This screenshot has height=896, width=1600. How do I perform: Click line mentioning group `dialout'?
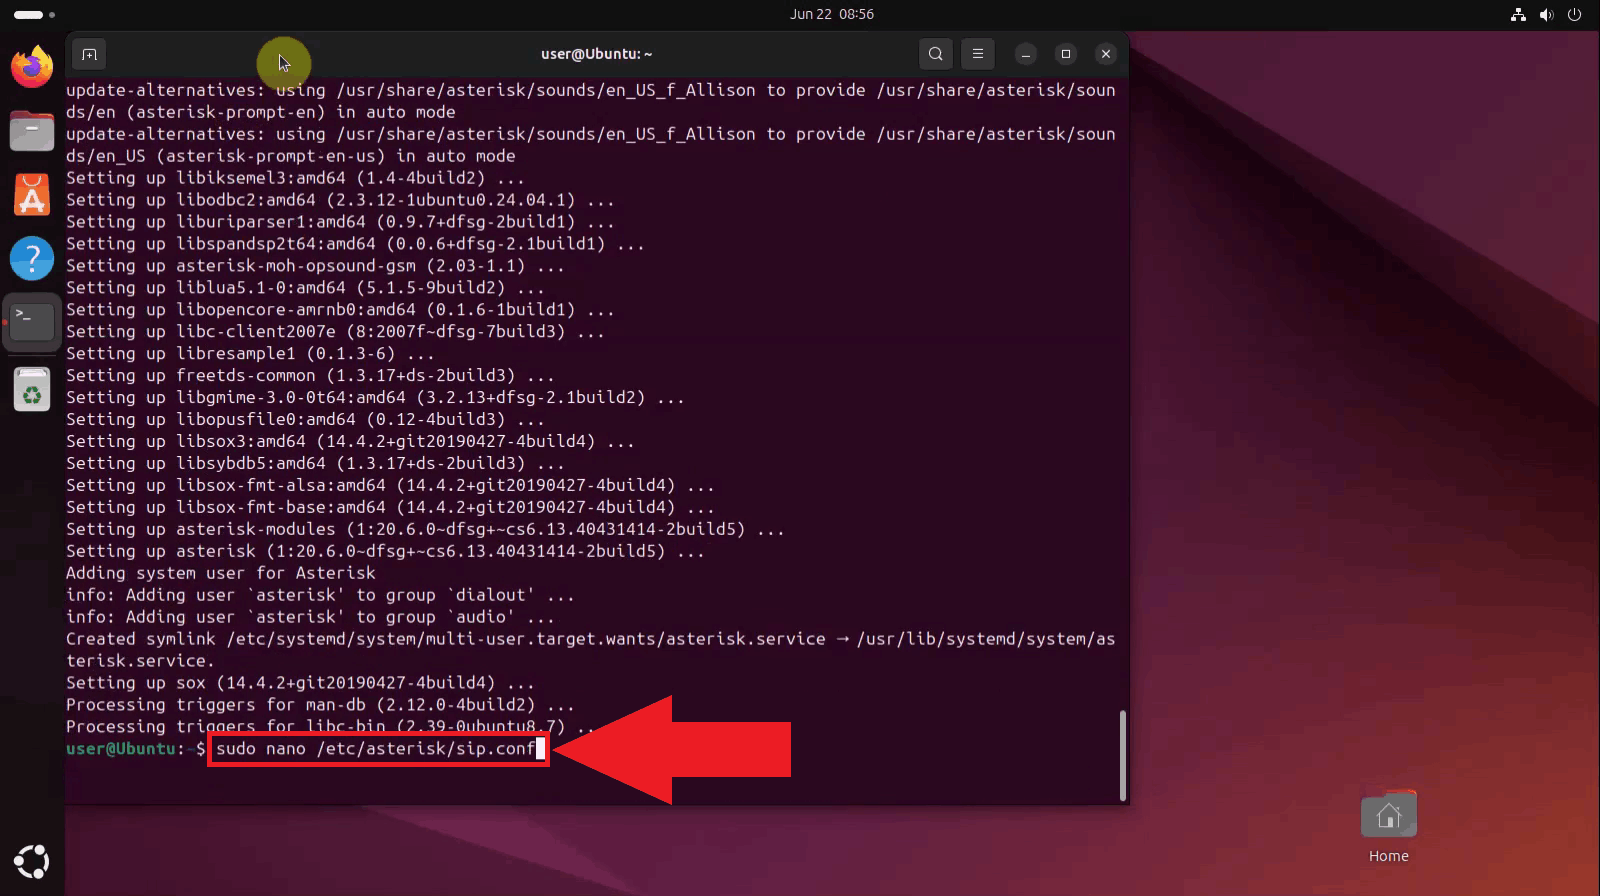click(320, 595)
